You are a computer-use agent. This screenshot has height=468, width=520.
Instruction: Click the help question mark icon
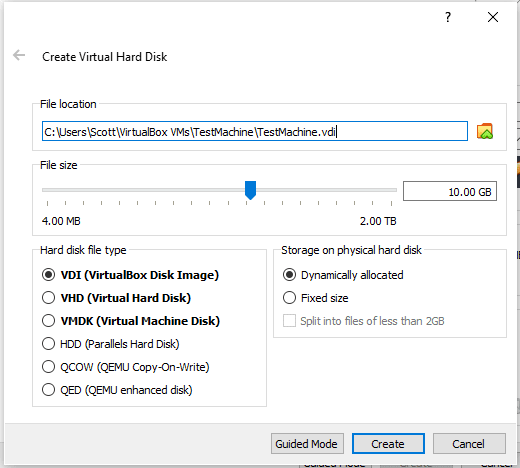point(448,17)
